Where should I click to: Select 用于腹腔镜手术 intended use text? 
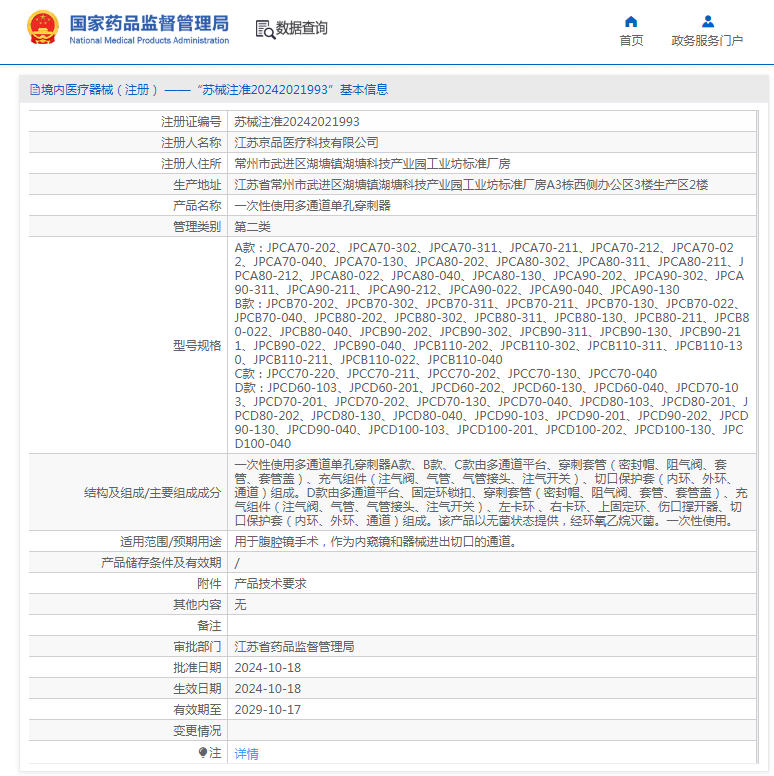click(x=376, y=541)
